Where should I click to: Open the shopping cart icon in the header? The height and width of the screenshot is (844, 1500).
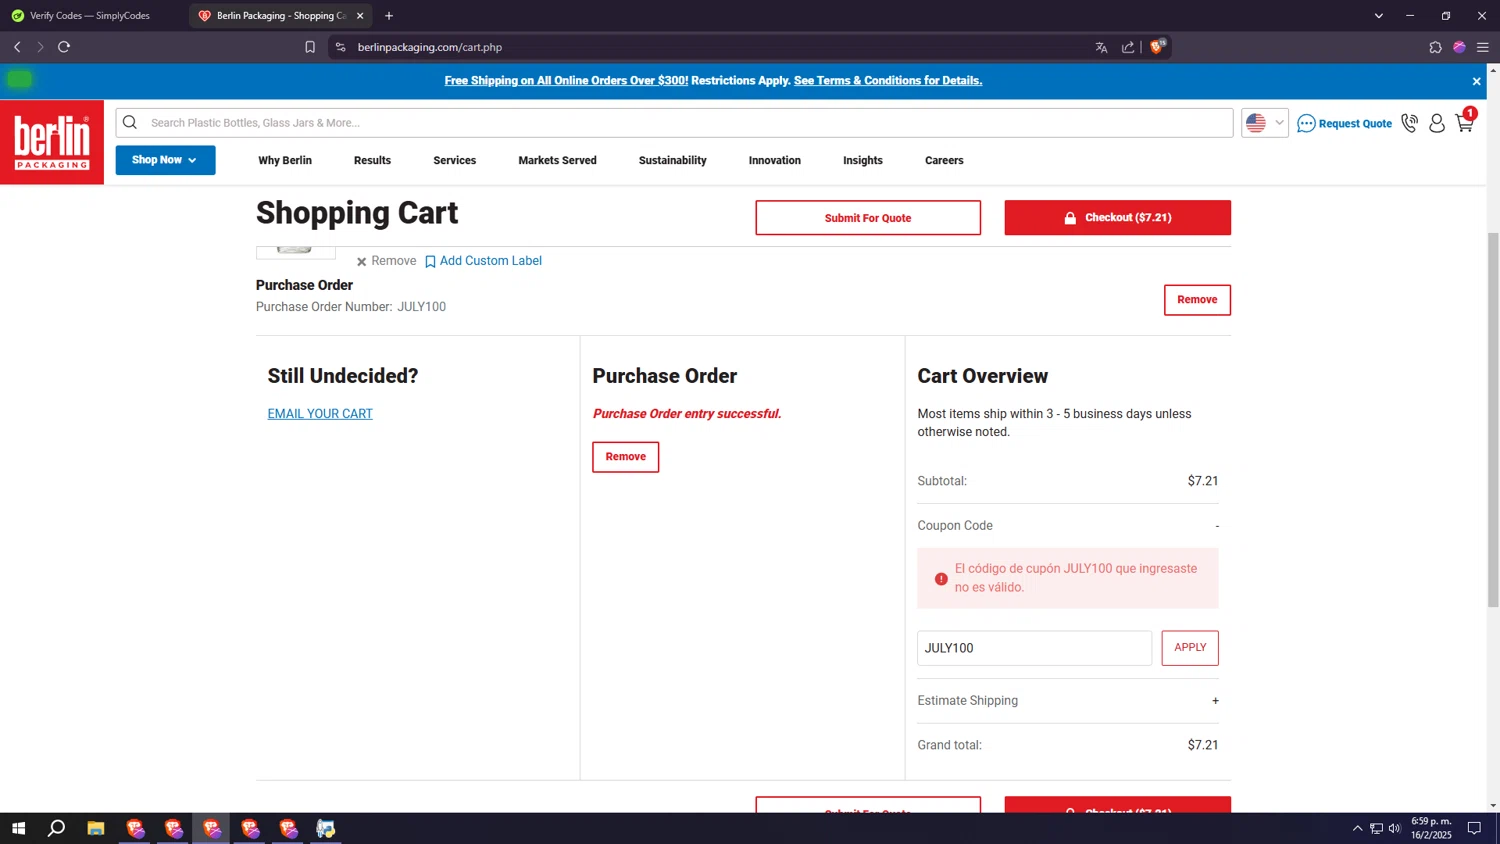(x=1465, y=121)
